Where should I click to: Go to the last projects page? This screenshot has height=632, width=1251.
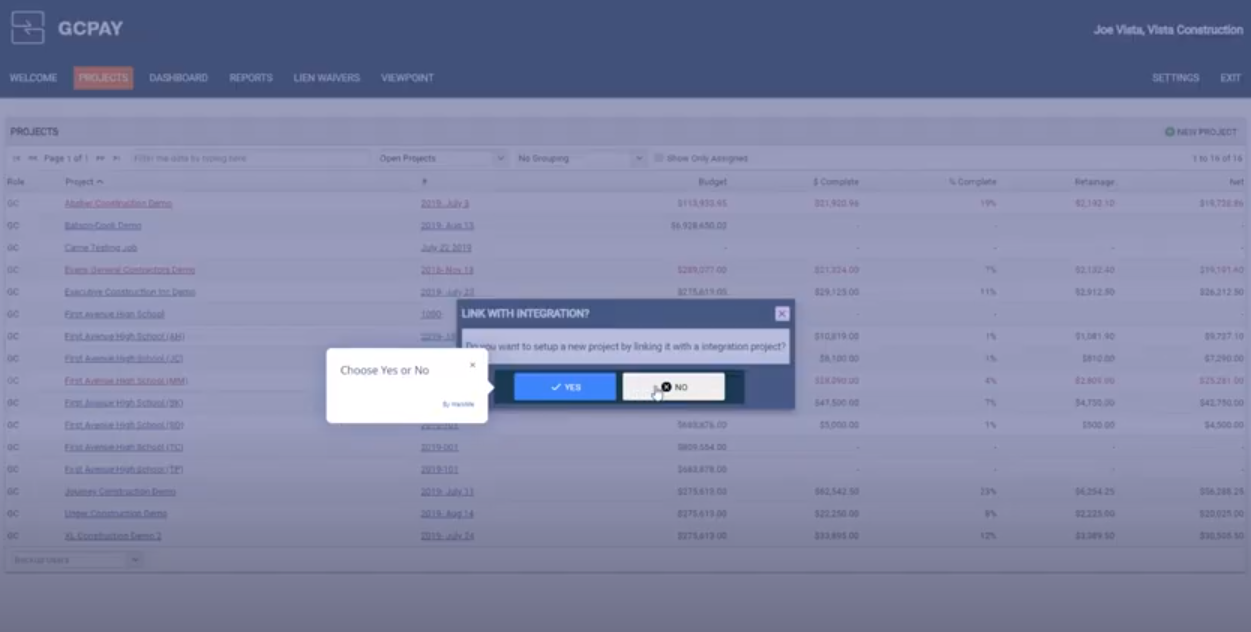(x=116, y=158)
